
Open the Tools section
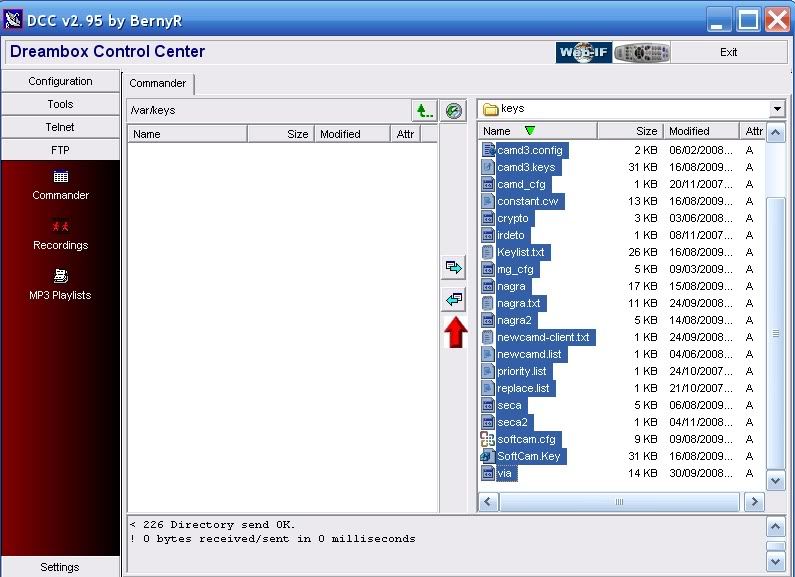pyautogui.click(x=60, y=104)
